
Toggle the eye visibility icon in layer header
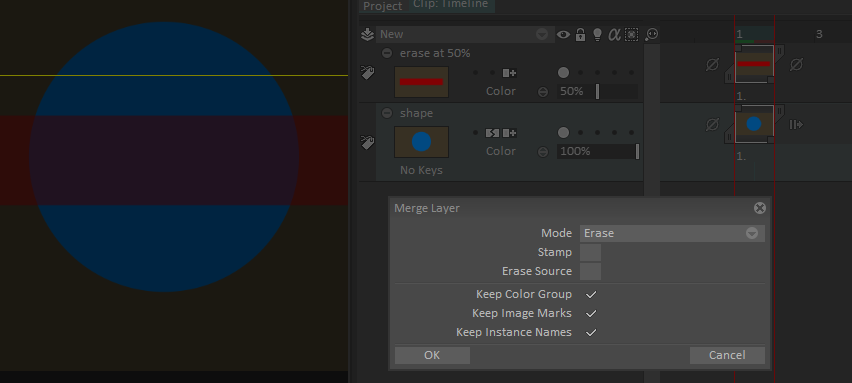click(x=563, y=35)
